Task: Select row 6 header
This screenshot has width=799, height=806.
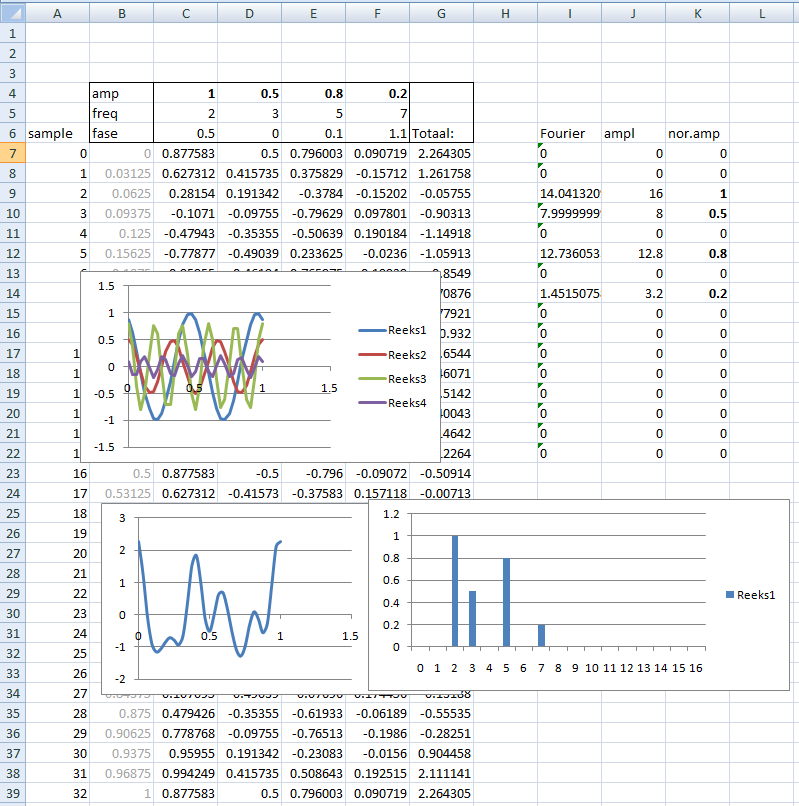Action: click(12, 133)
